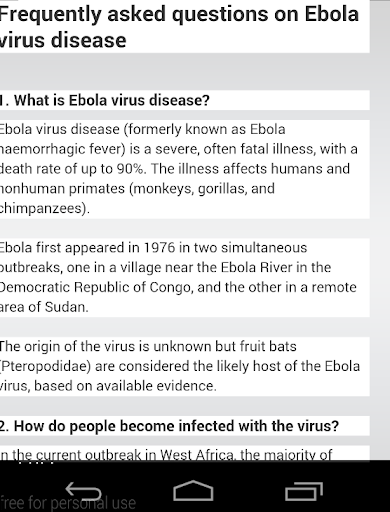Click the 'area of Sudan' line
The image size is (390, 512).
(x=44, y=307)
